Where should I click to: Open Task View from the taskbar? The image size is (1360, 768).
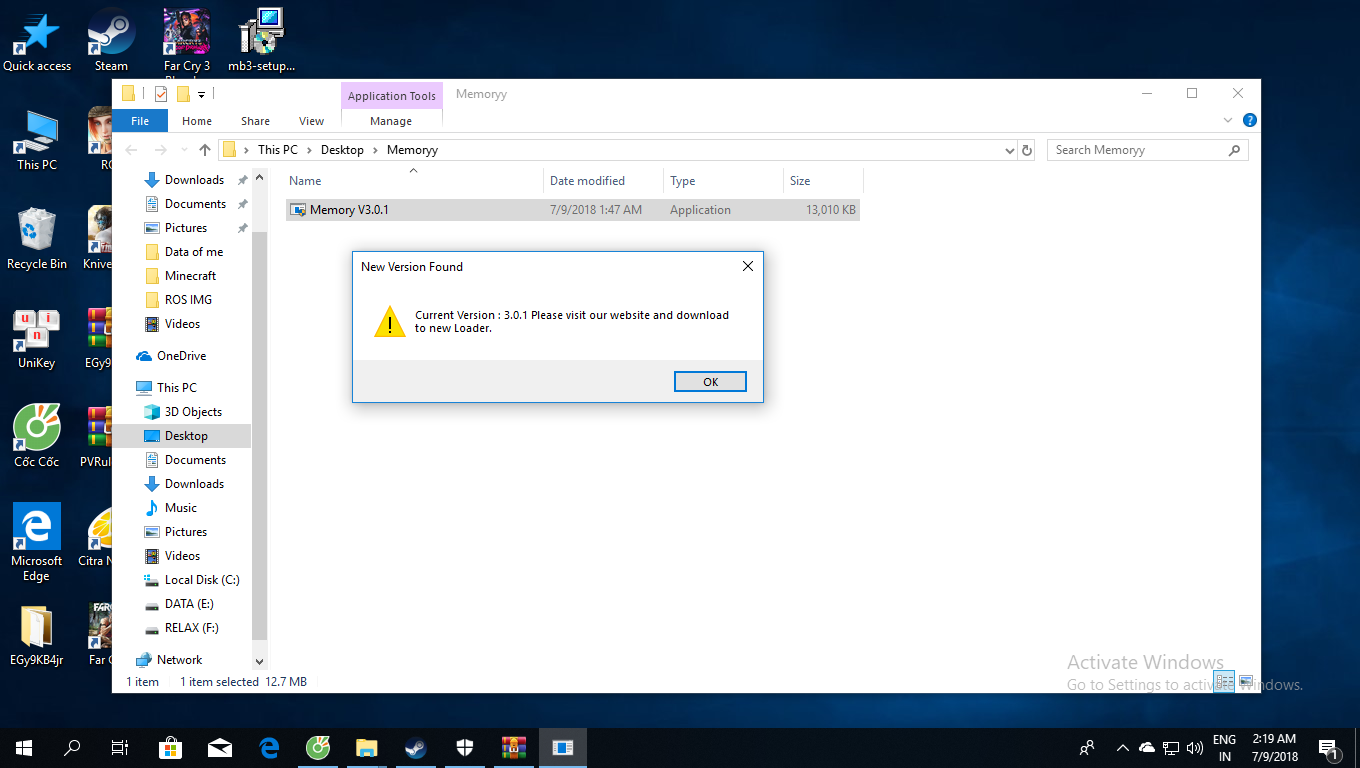120,747
